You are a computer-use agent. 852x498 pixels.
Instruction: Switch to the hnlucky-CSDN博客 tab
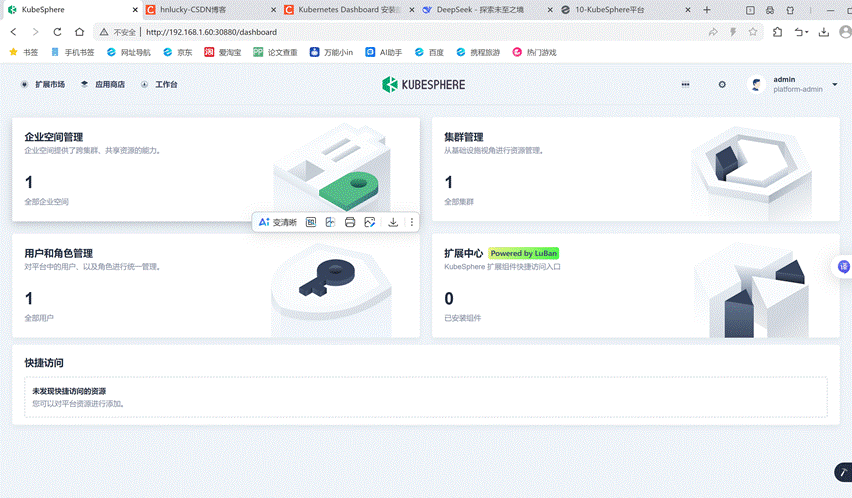(211, 10)
